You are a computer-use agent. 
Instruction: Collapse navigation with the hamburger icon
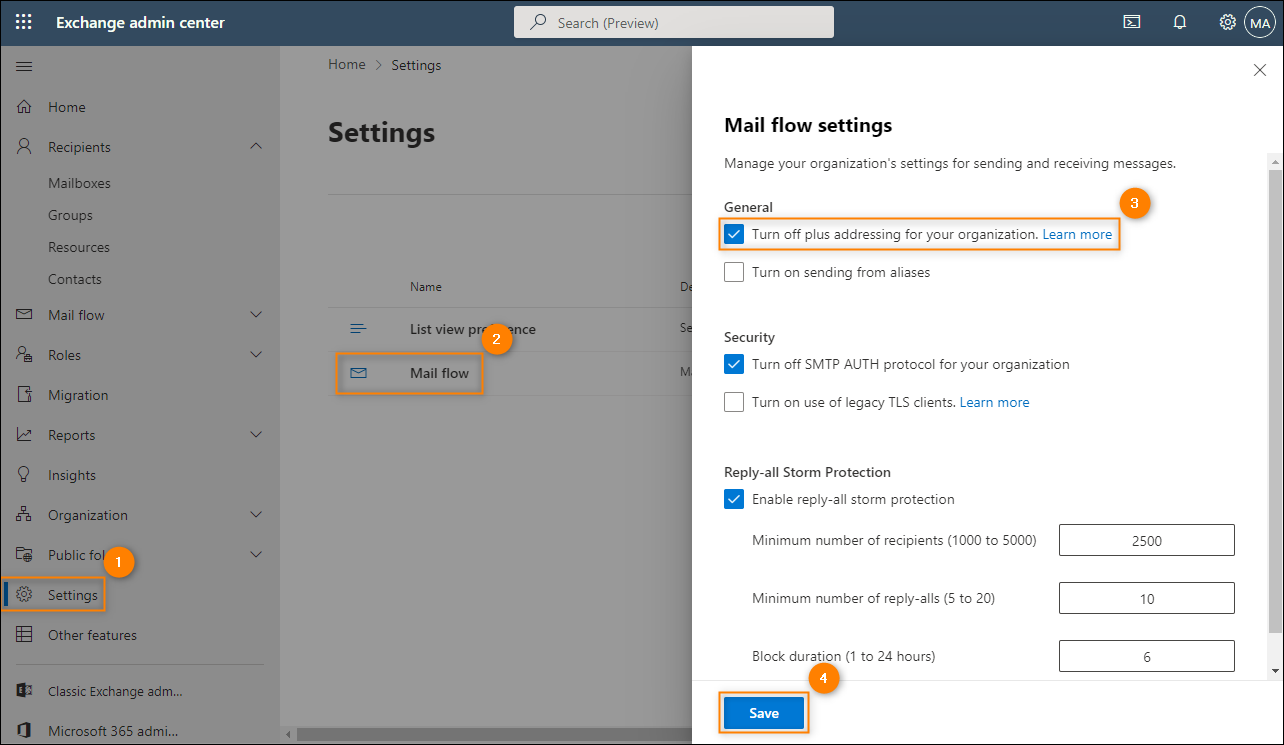click(24, 66)
